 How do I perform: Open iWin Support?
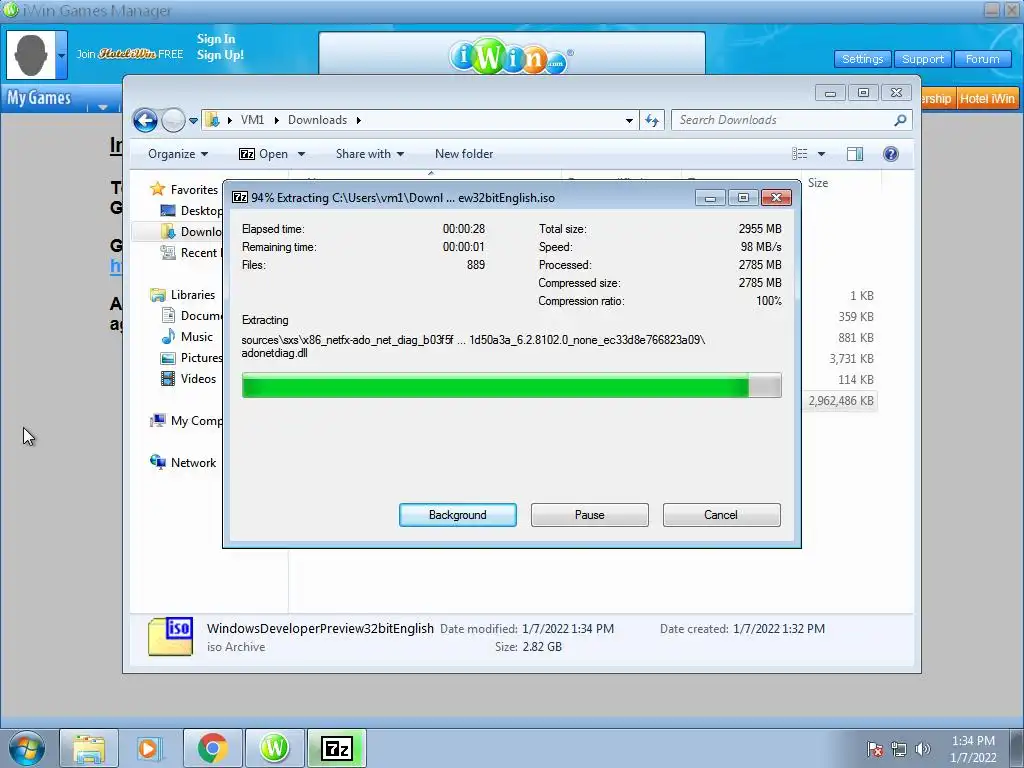922,59
